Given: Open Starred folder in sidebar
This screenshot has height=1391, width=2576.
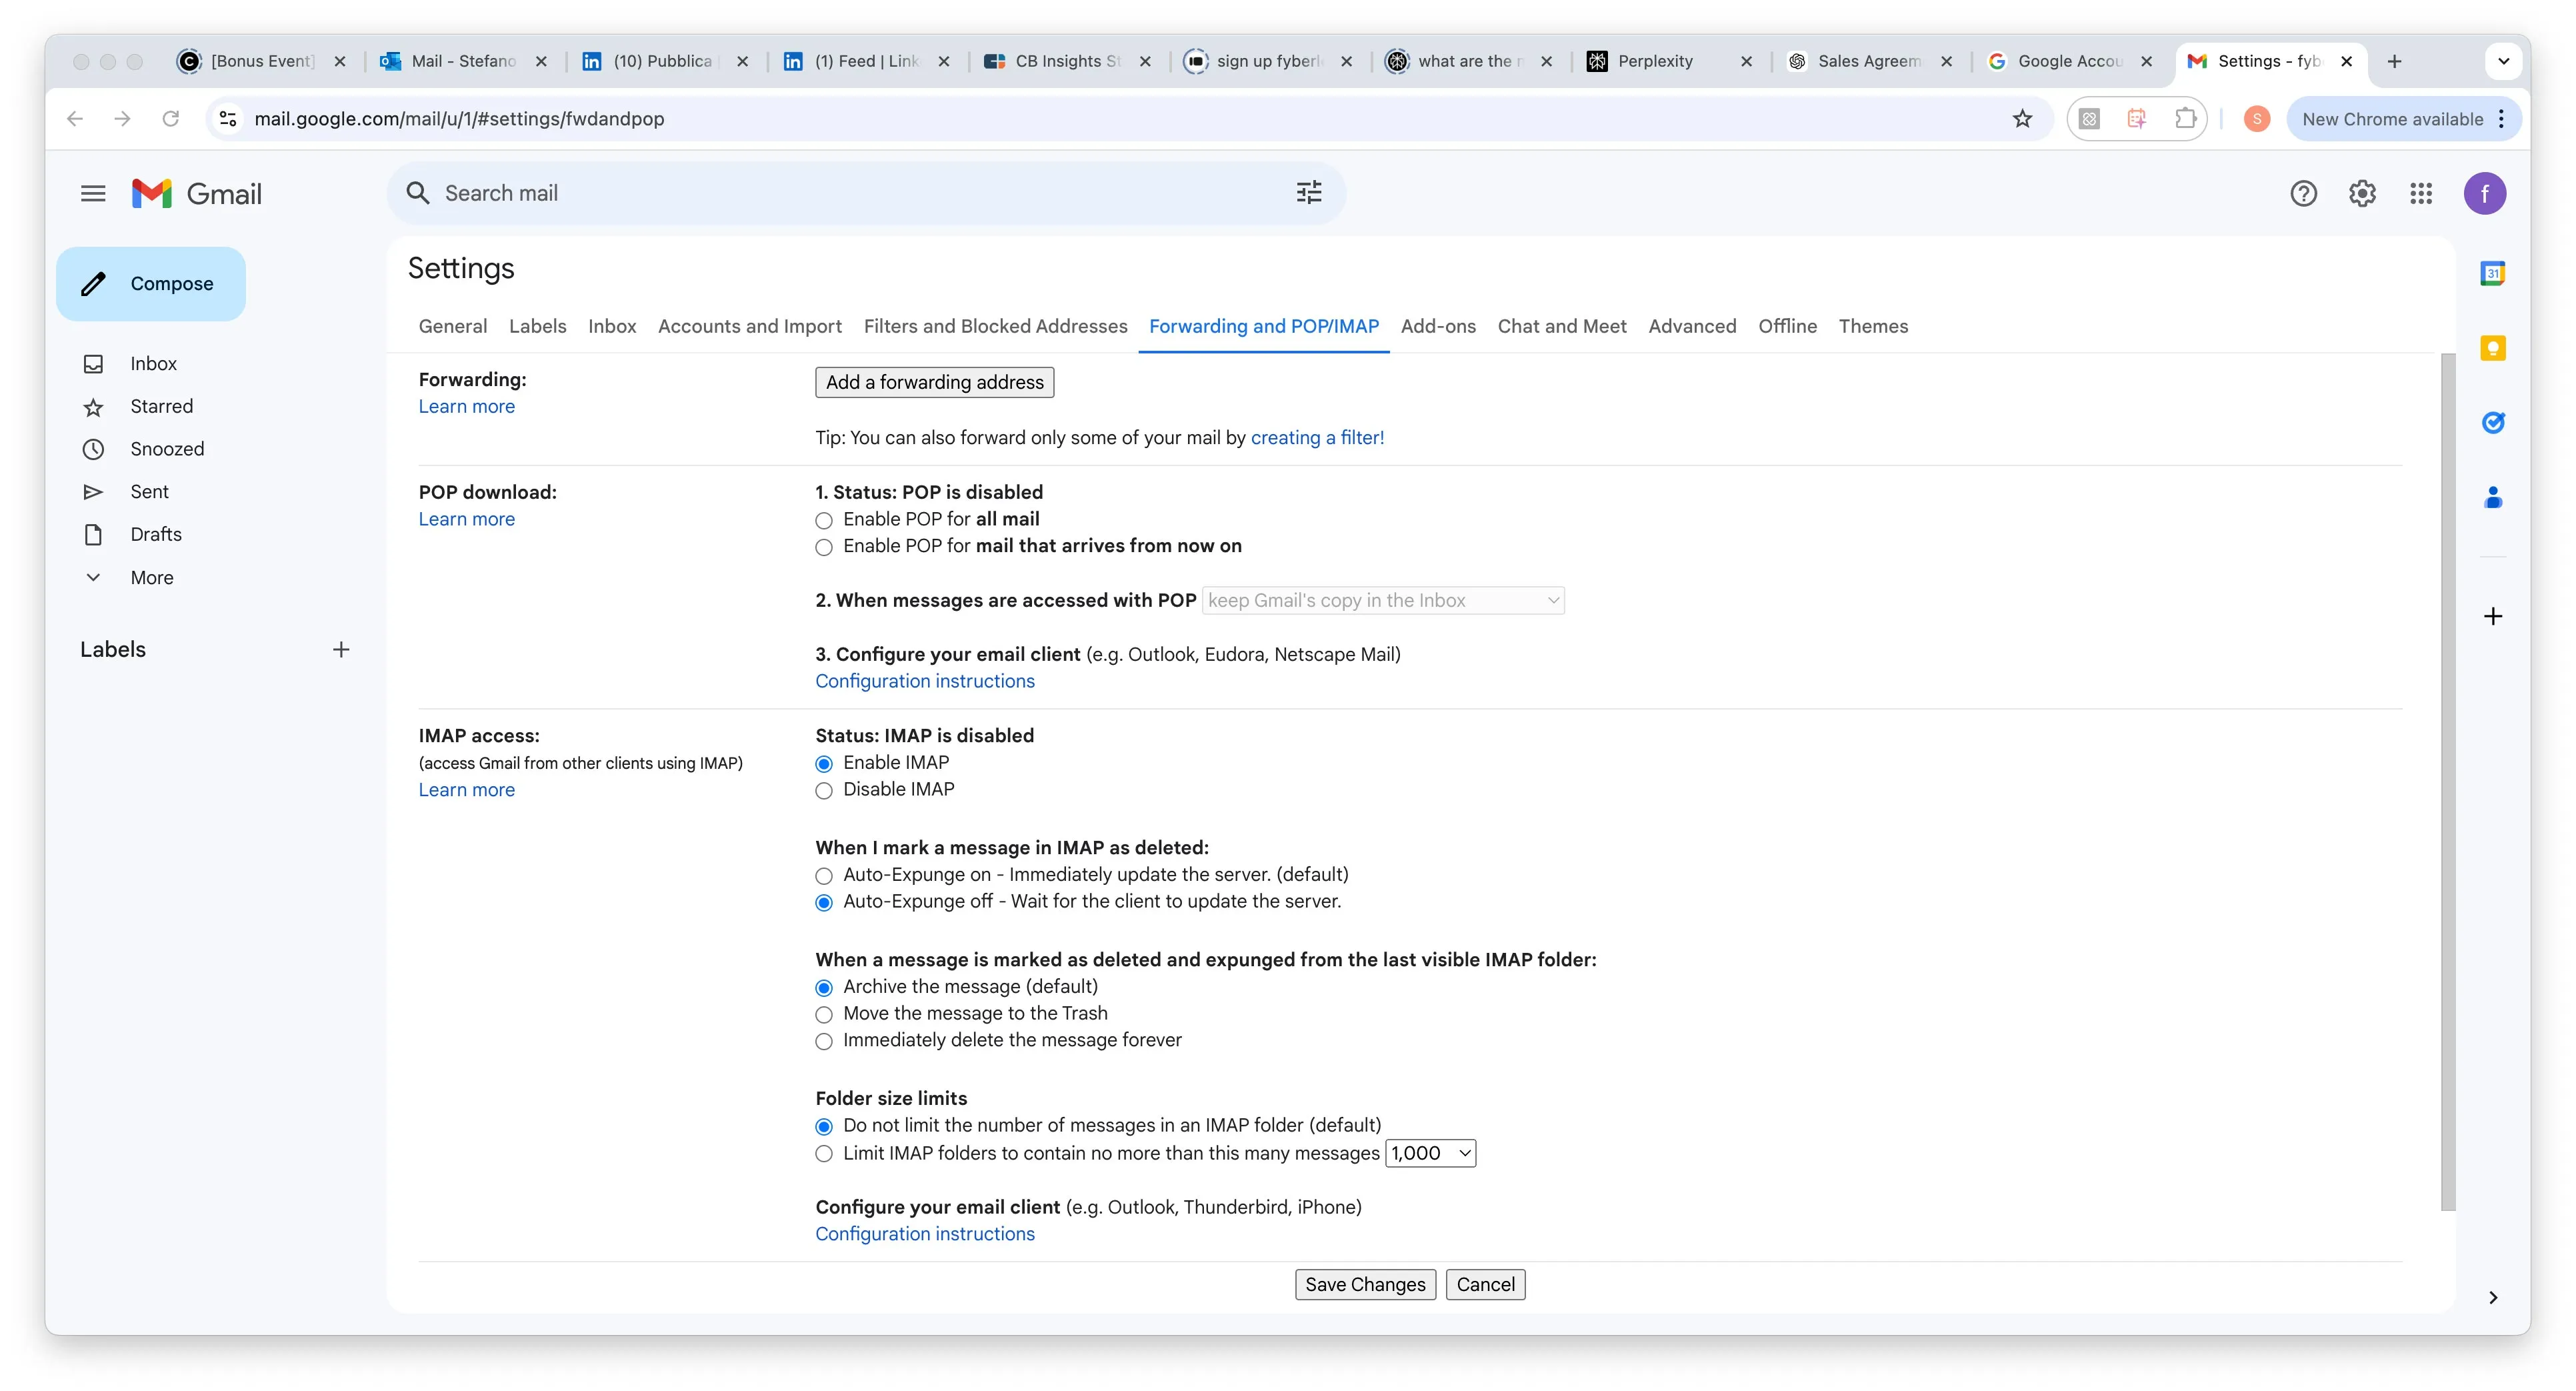Looking at the screenshot, I should coord(161,406).
